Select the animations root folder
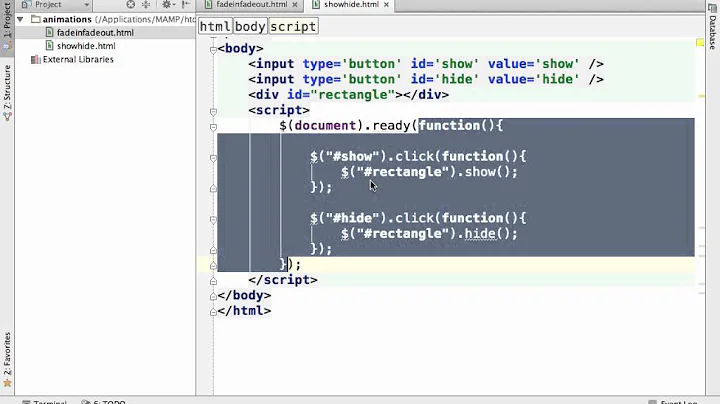 coord(67,19)
